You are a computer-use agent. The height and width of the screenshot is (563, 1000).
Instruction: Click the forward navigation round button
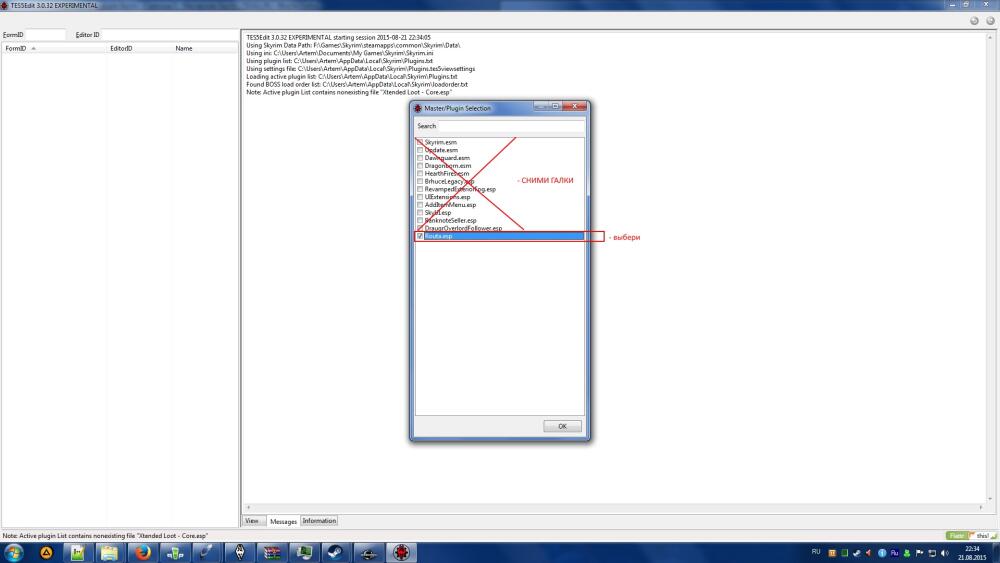(990, 20)
